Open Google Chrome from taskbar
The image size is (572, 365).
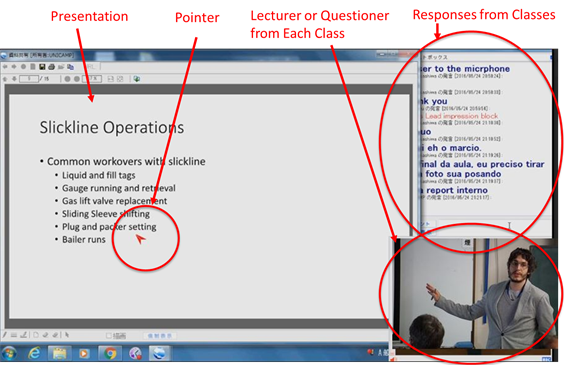click(x=110, y=353)
